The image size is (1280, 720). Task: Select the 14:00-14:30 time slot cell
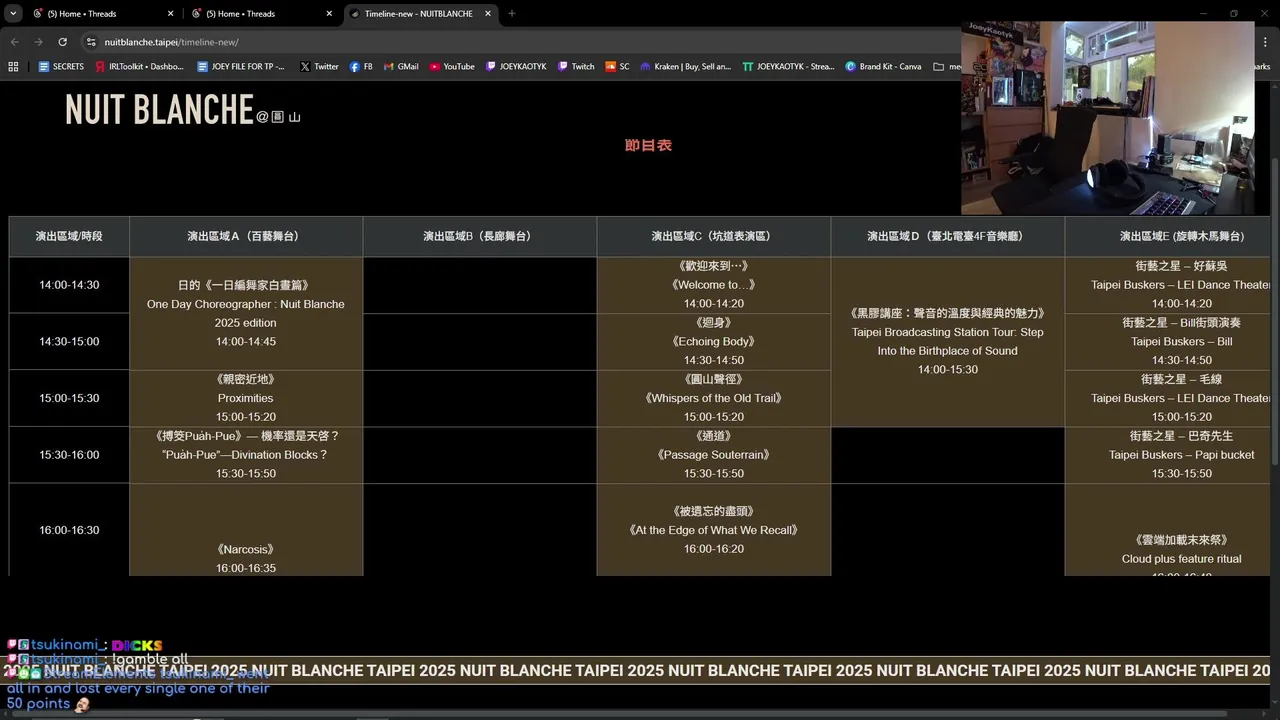tap(69, 285)
